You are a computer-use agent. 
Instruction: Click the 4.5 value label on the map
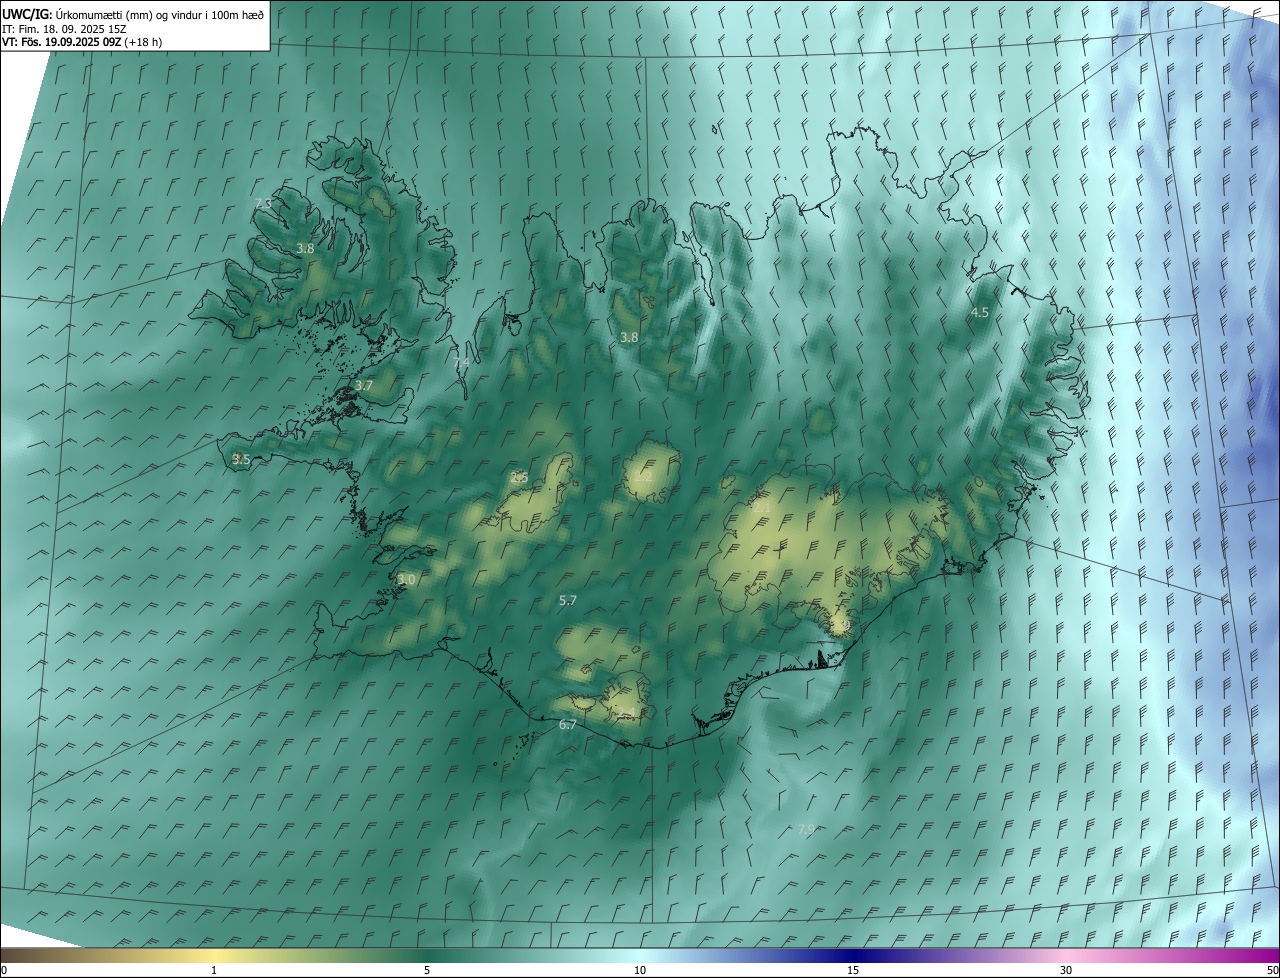point(980,312)
